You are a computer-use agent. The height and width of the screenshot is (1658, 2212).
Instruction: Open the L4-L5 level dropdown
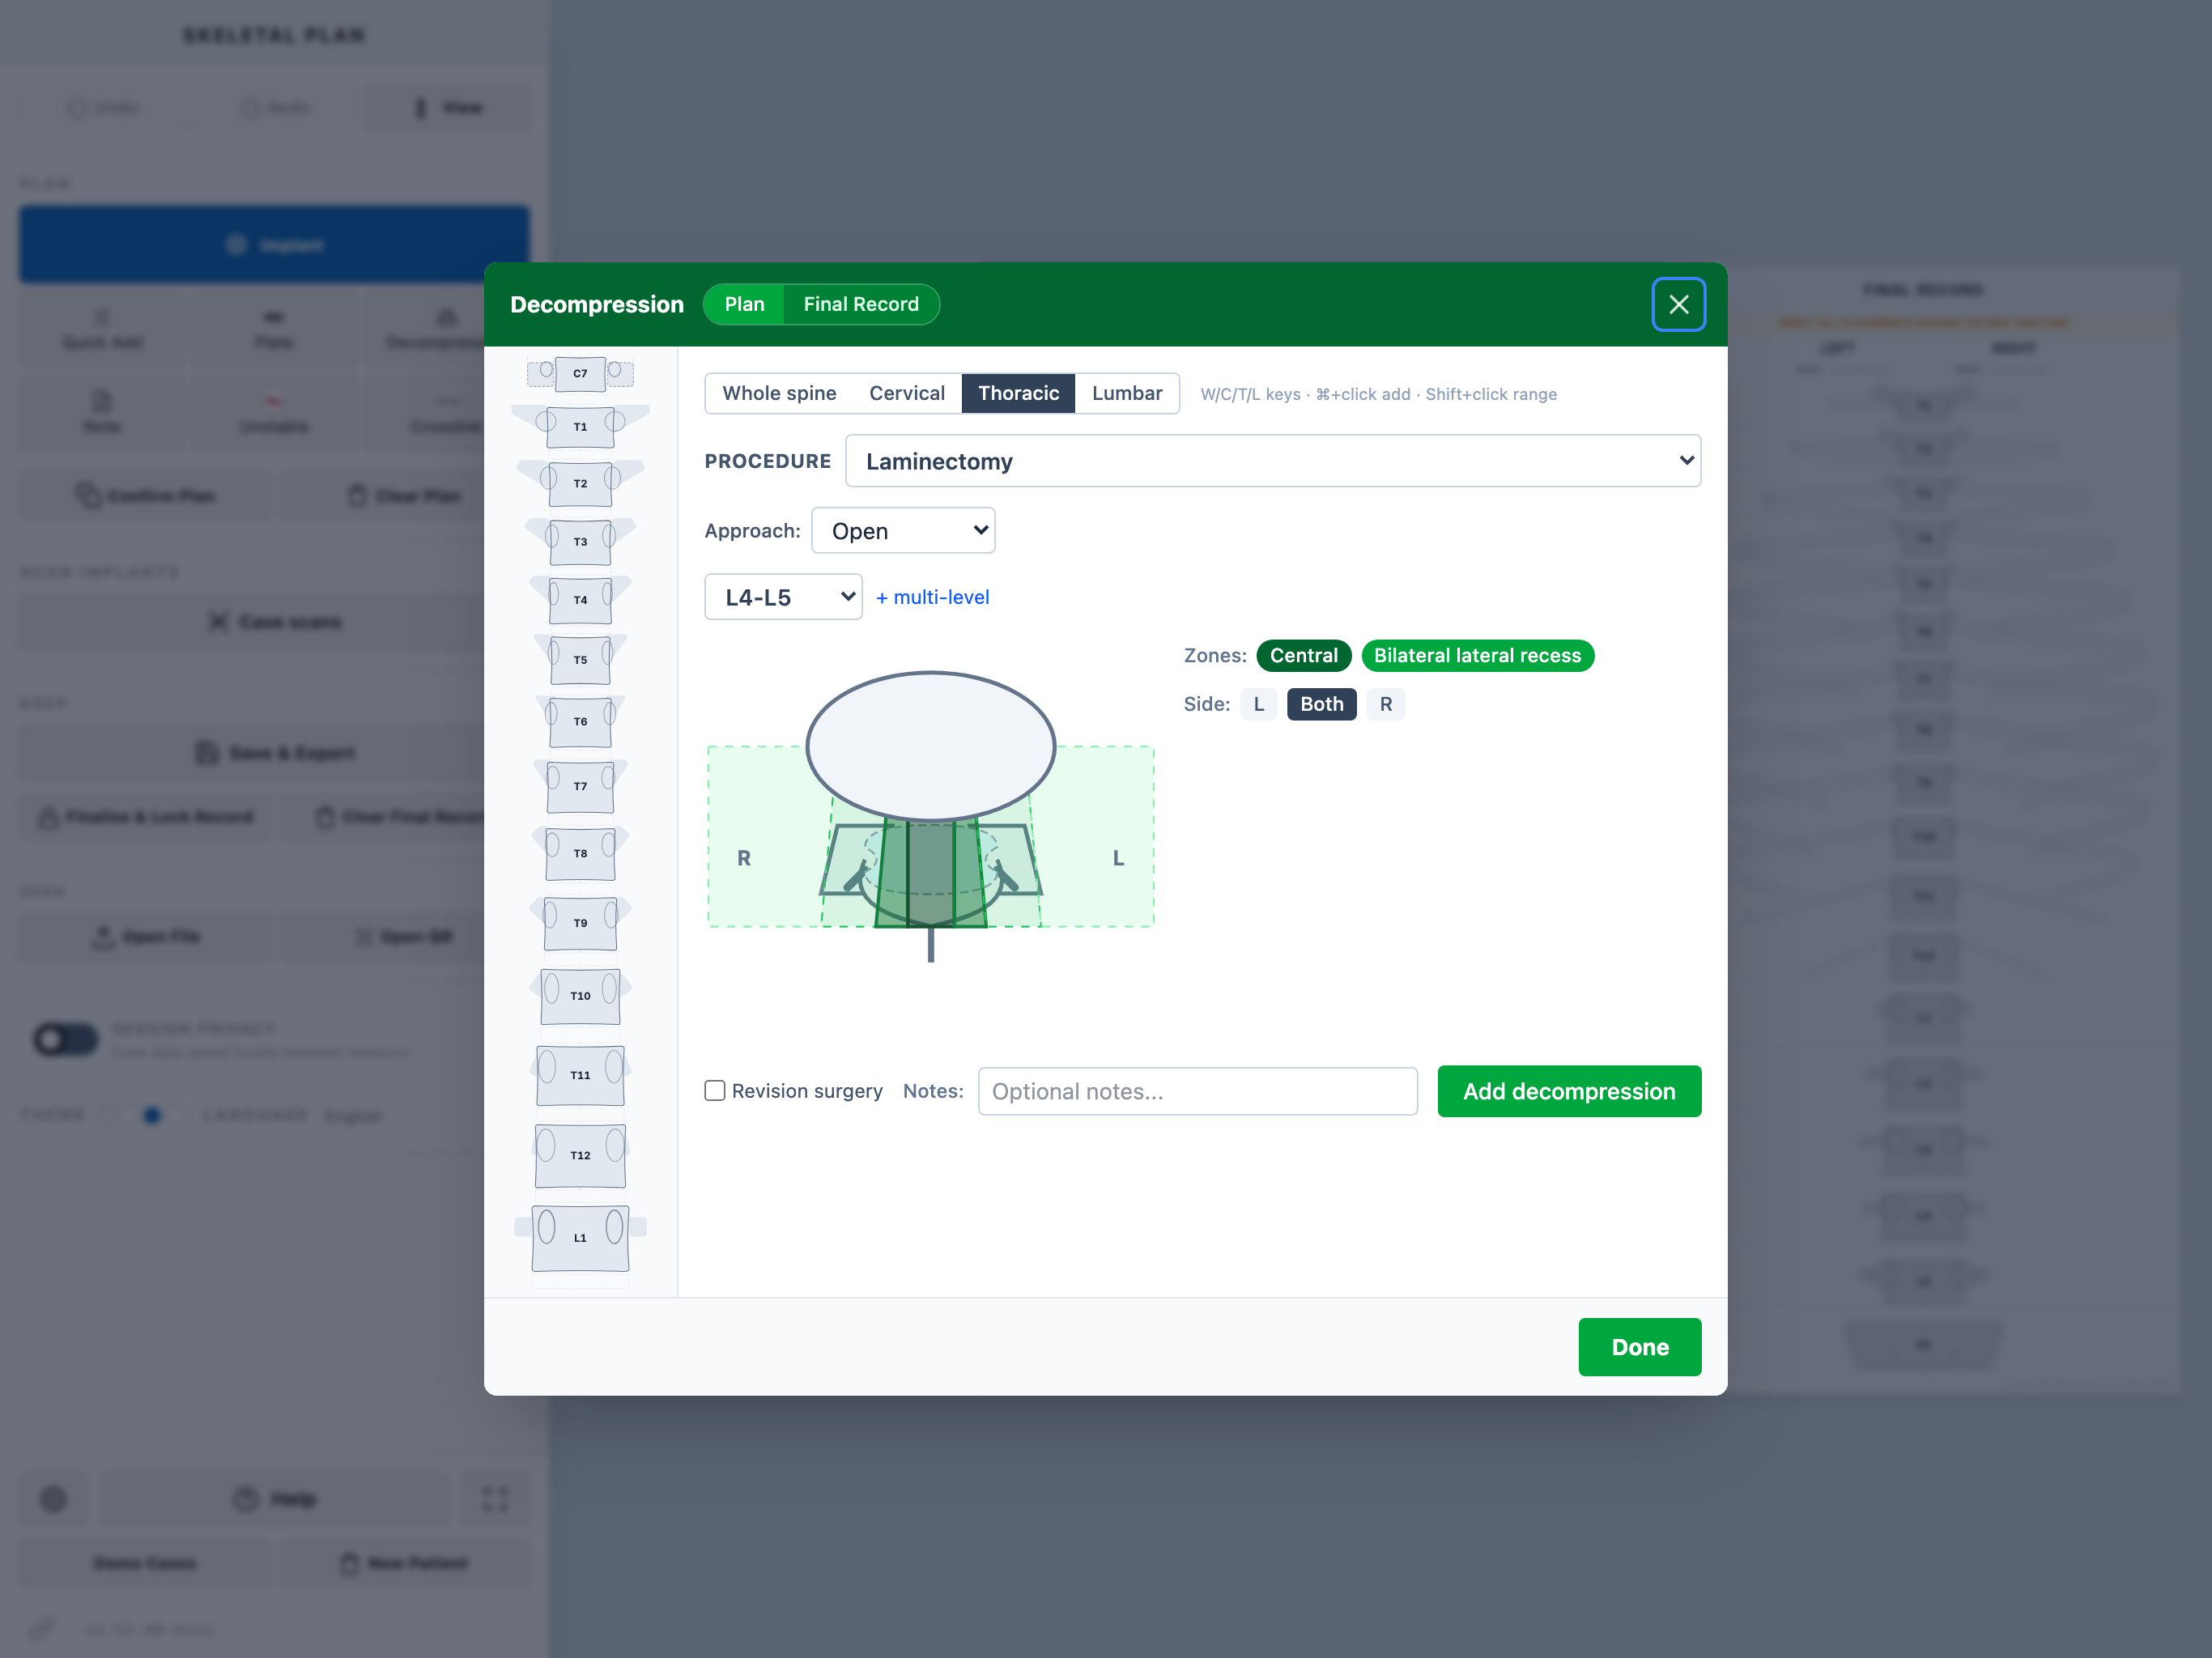point(783,597)
